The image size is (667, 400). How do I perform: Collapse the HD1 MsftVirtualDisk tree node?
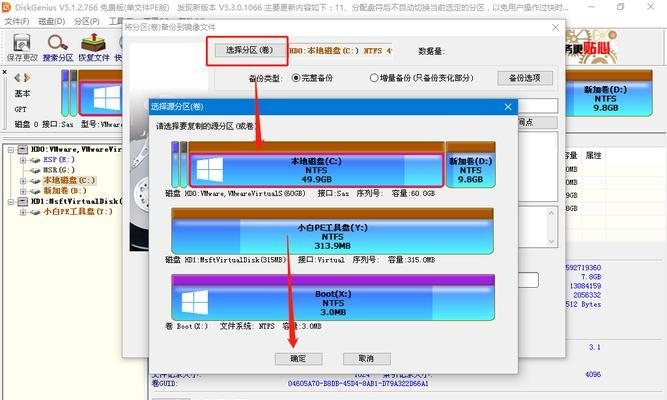click(x=11, y=201)
